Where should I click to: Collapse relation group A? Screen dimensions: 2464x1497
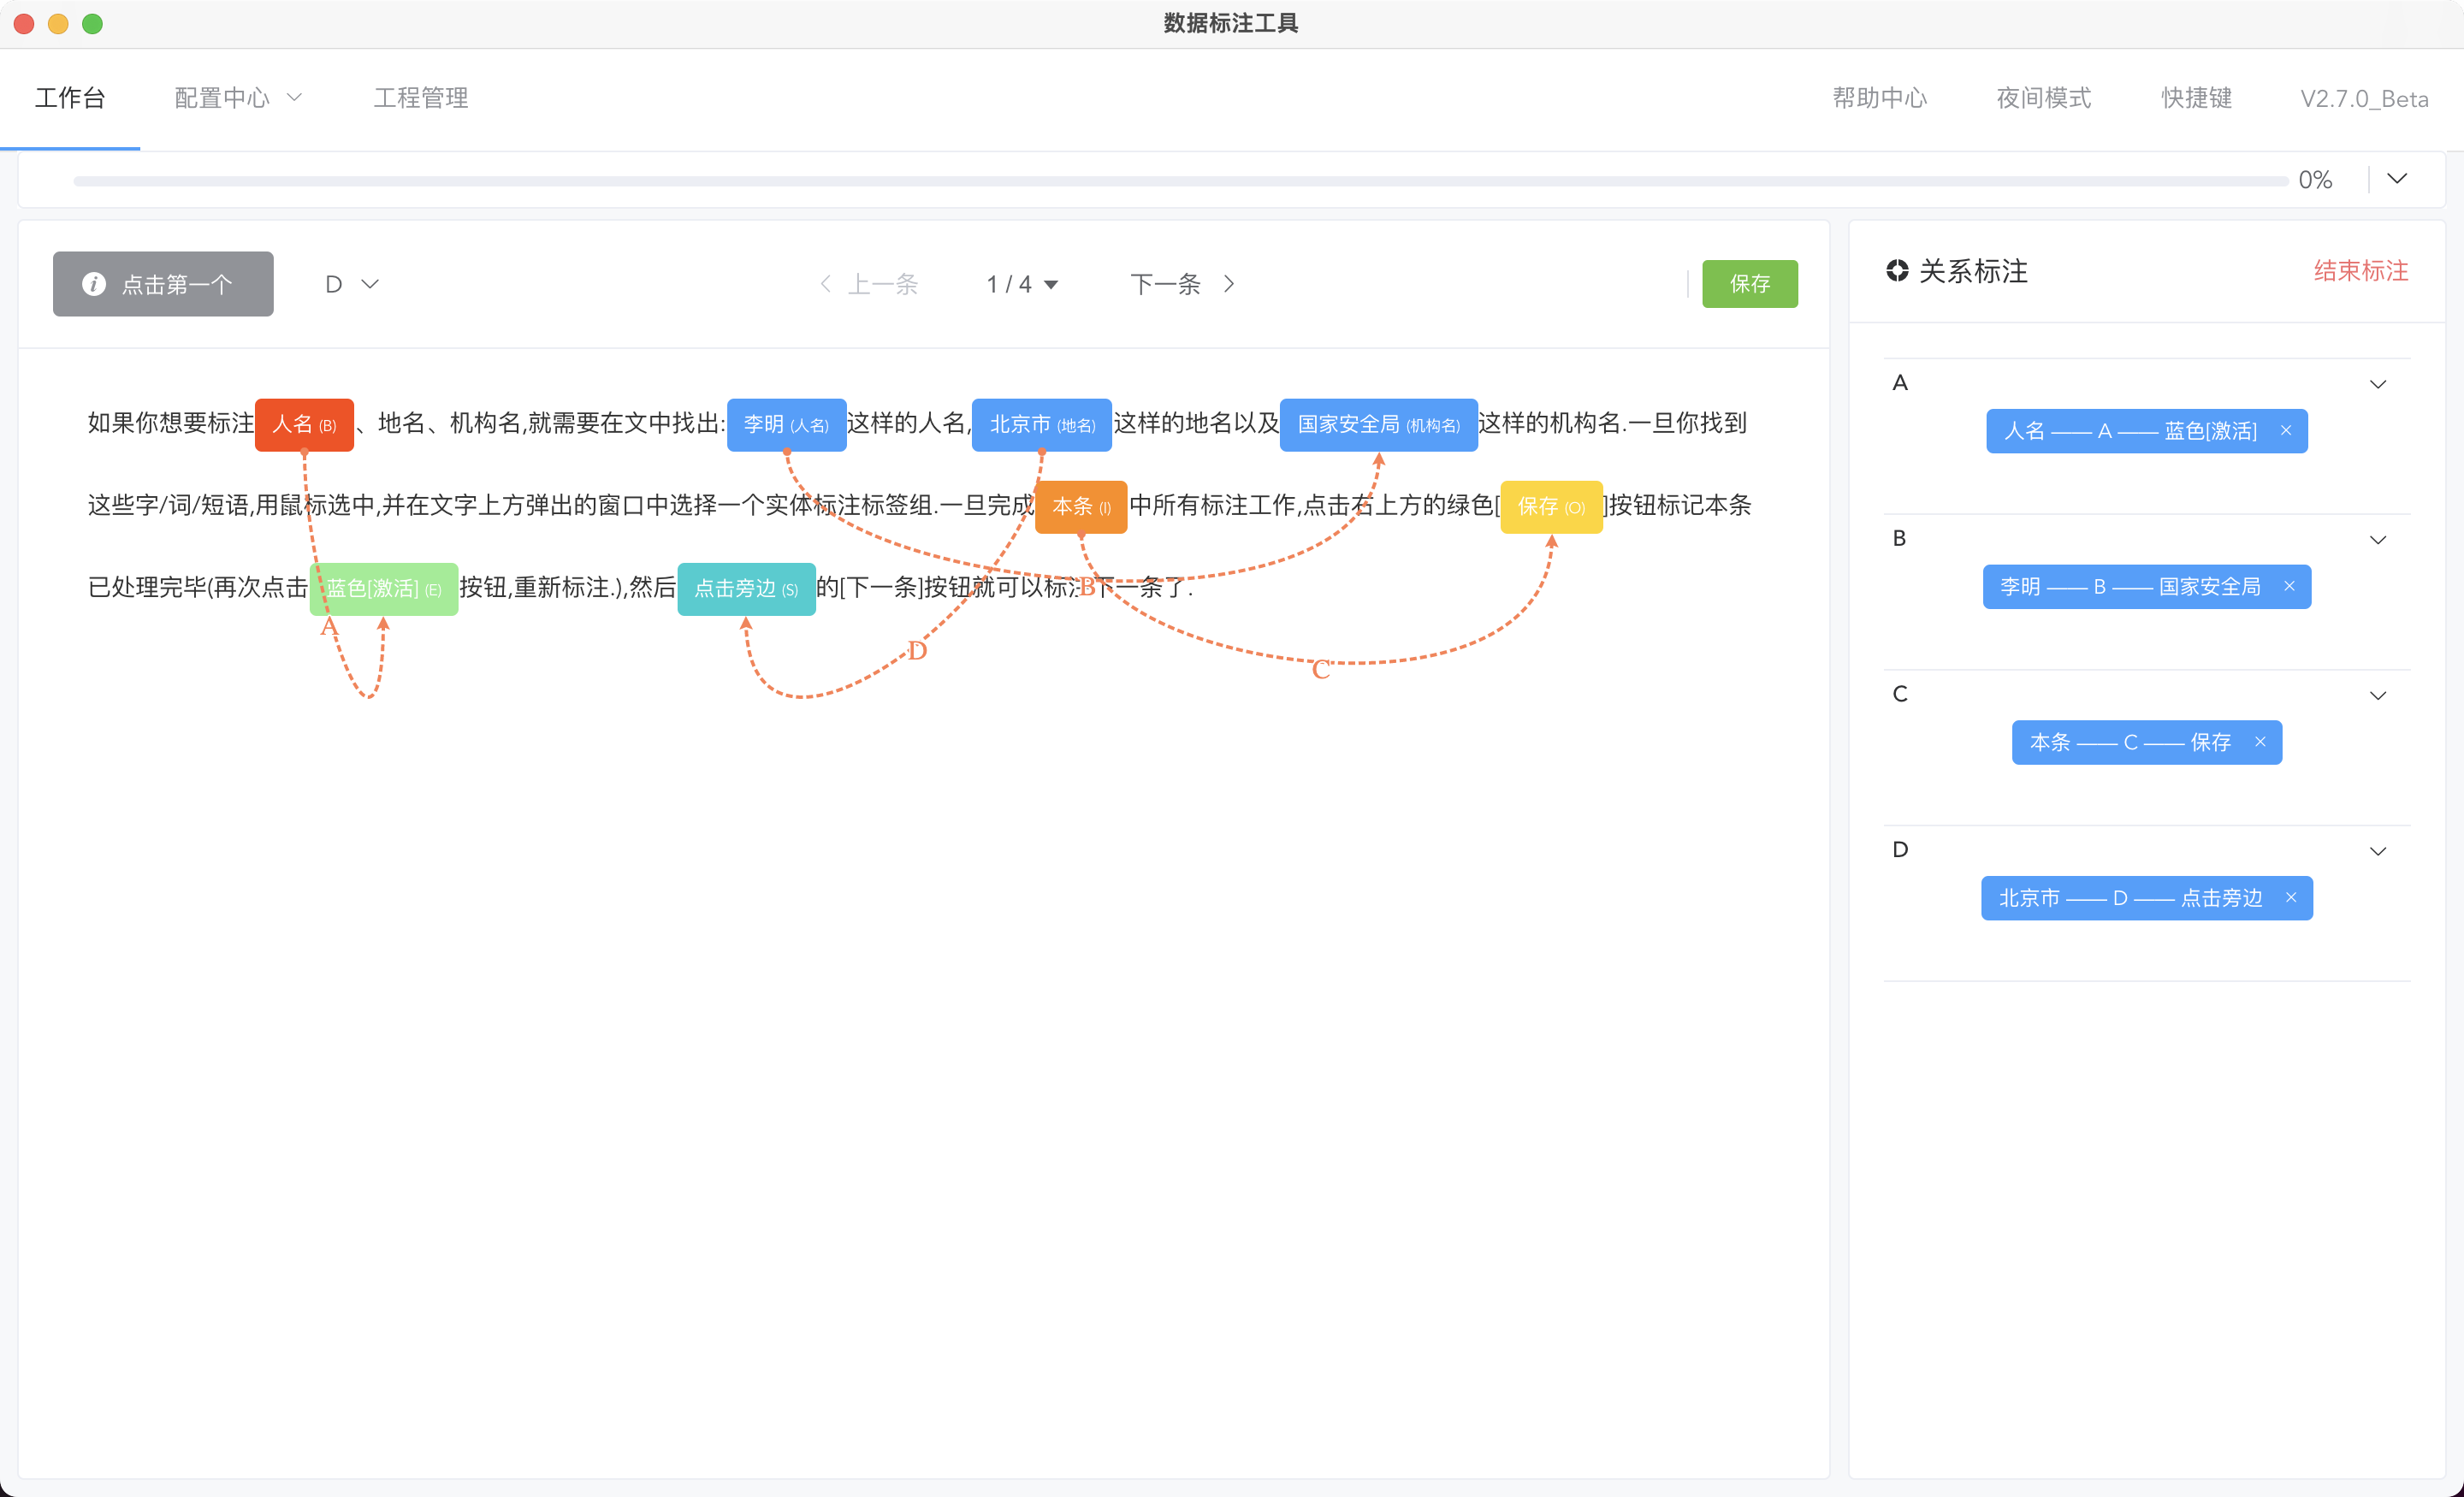(x=2378, y=384)
